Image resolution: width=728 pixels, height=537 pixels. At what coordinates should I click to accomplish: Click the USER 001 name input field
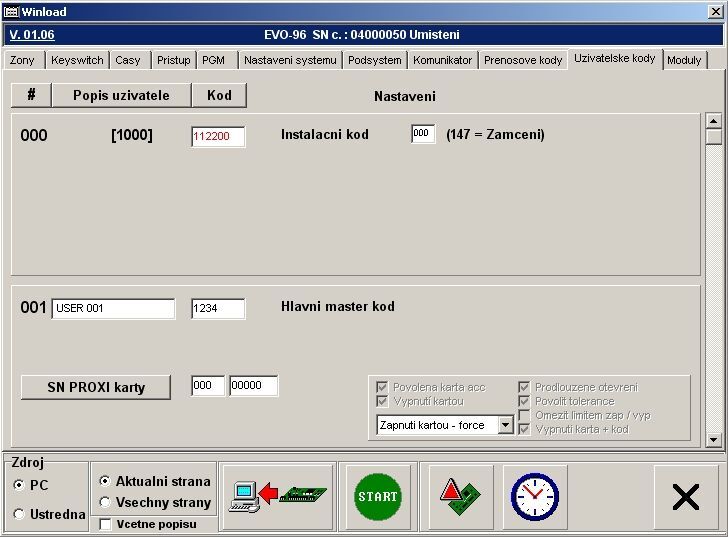[113, 309]
